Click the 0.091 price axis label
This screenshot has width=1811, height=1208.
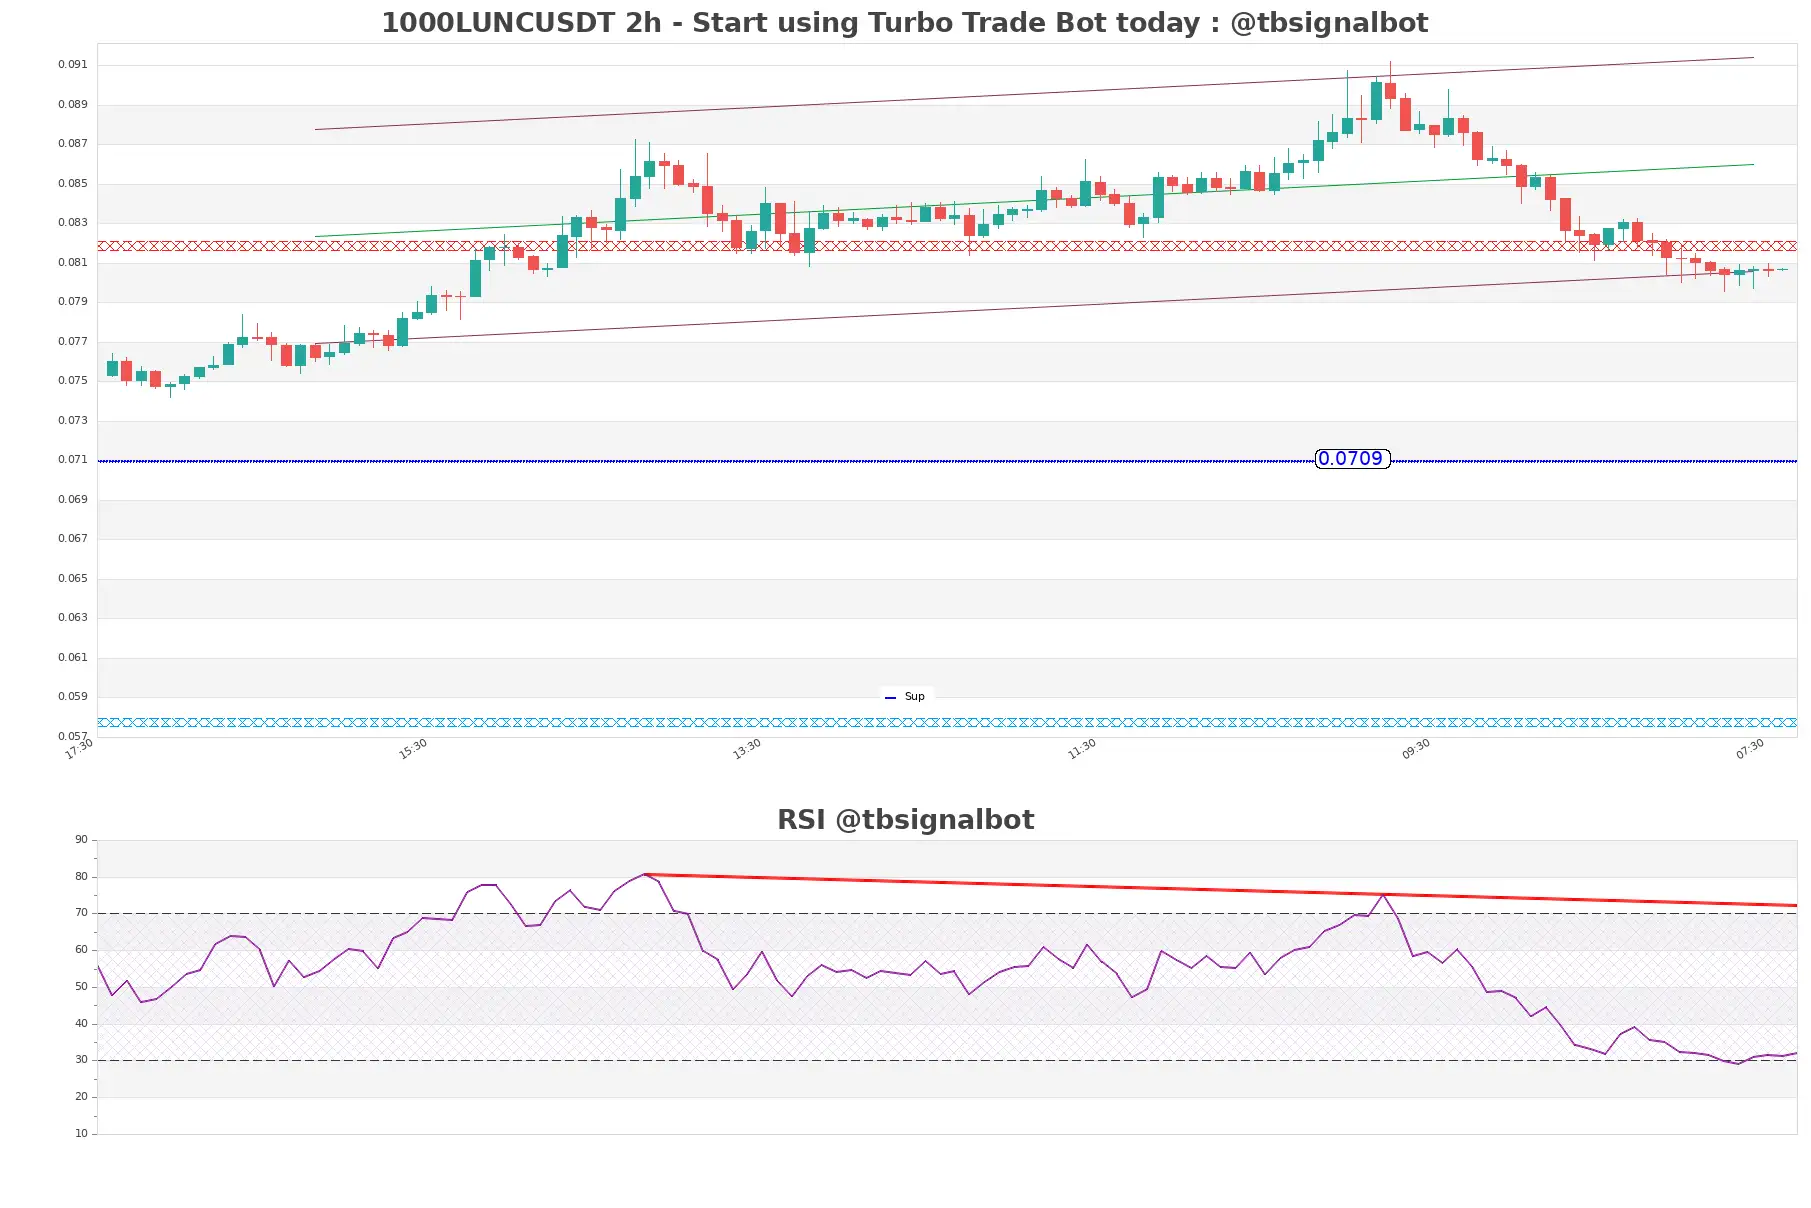[72, 65]
